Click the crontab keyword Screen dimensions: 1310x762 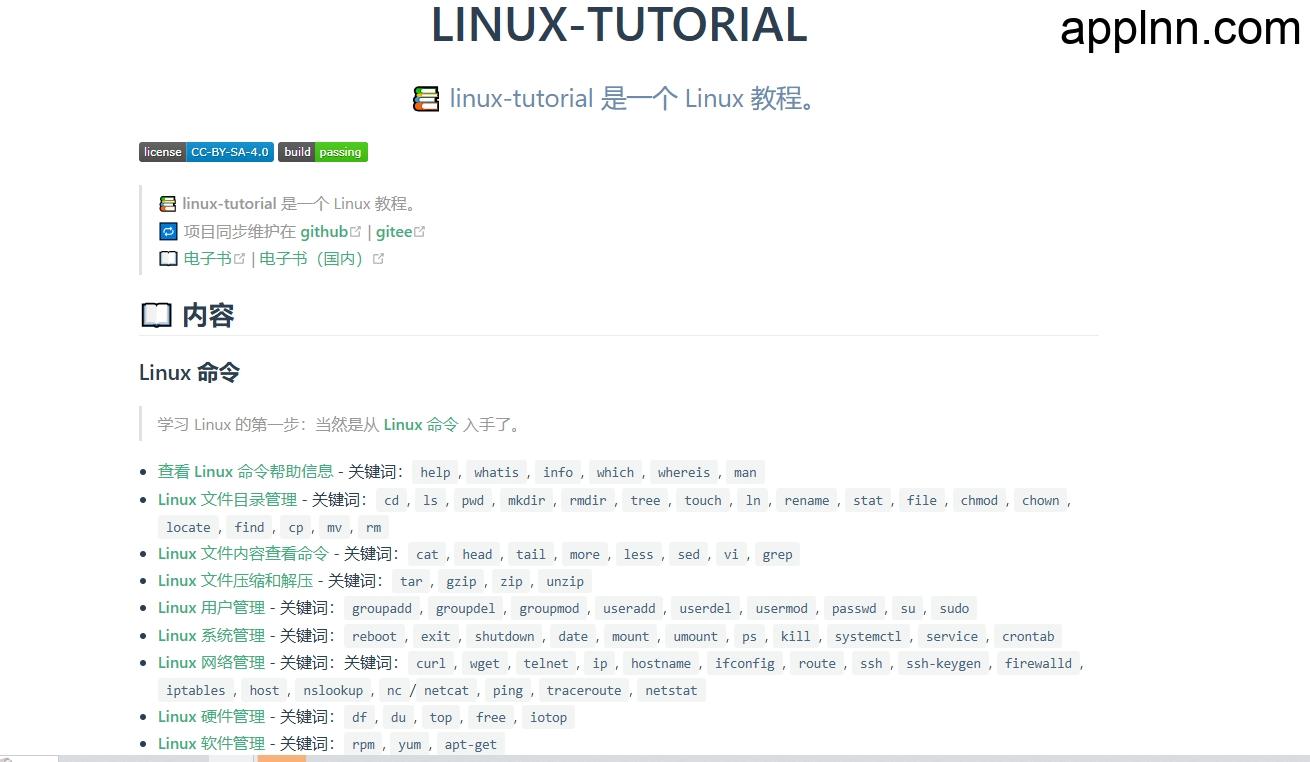1028,636
